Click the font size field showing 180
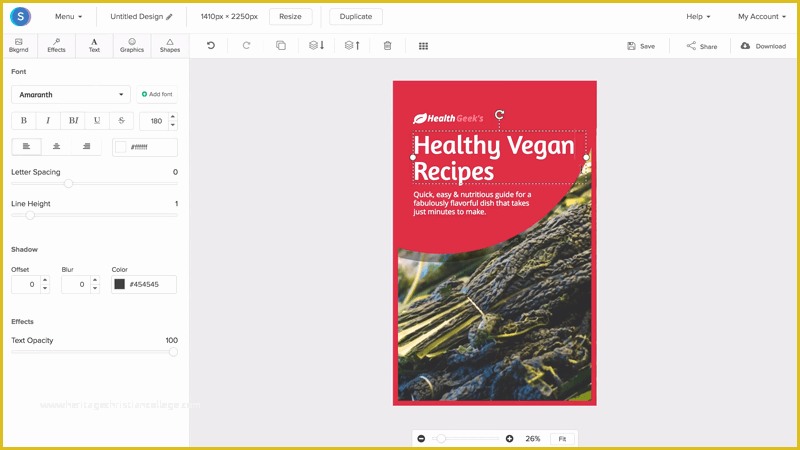Image resolution: width=800 pixels, height=450 pixels. [154, 121]
